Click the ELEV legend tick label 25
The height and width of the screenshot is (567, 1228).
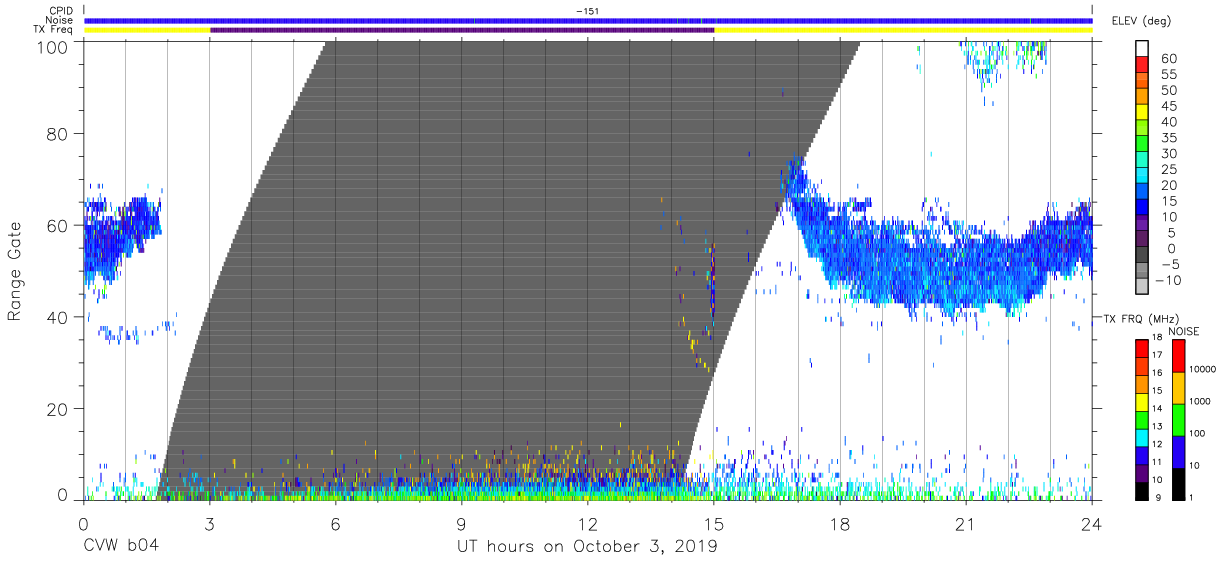coord(1167,170)
